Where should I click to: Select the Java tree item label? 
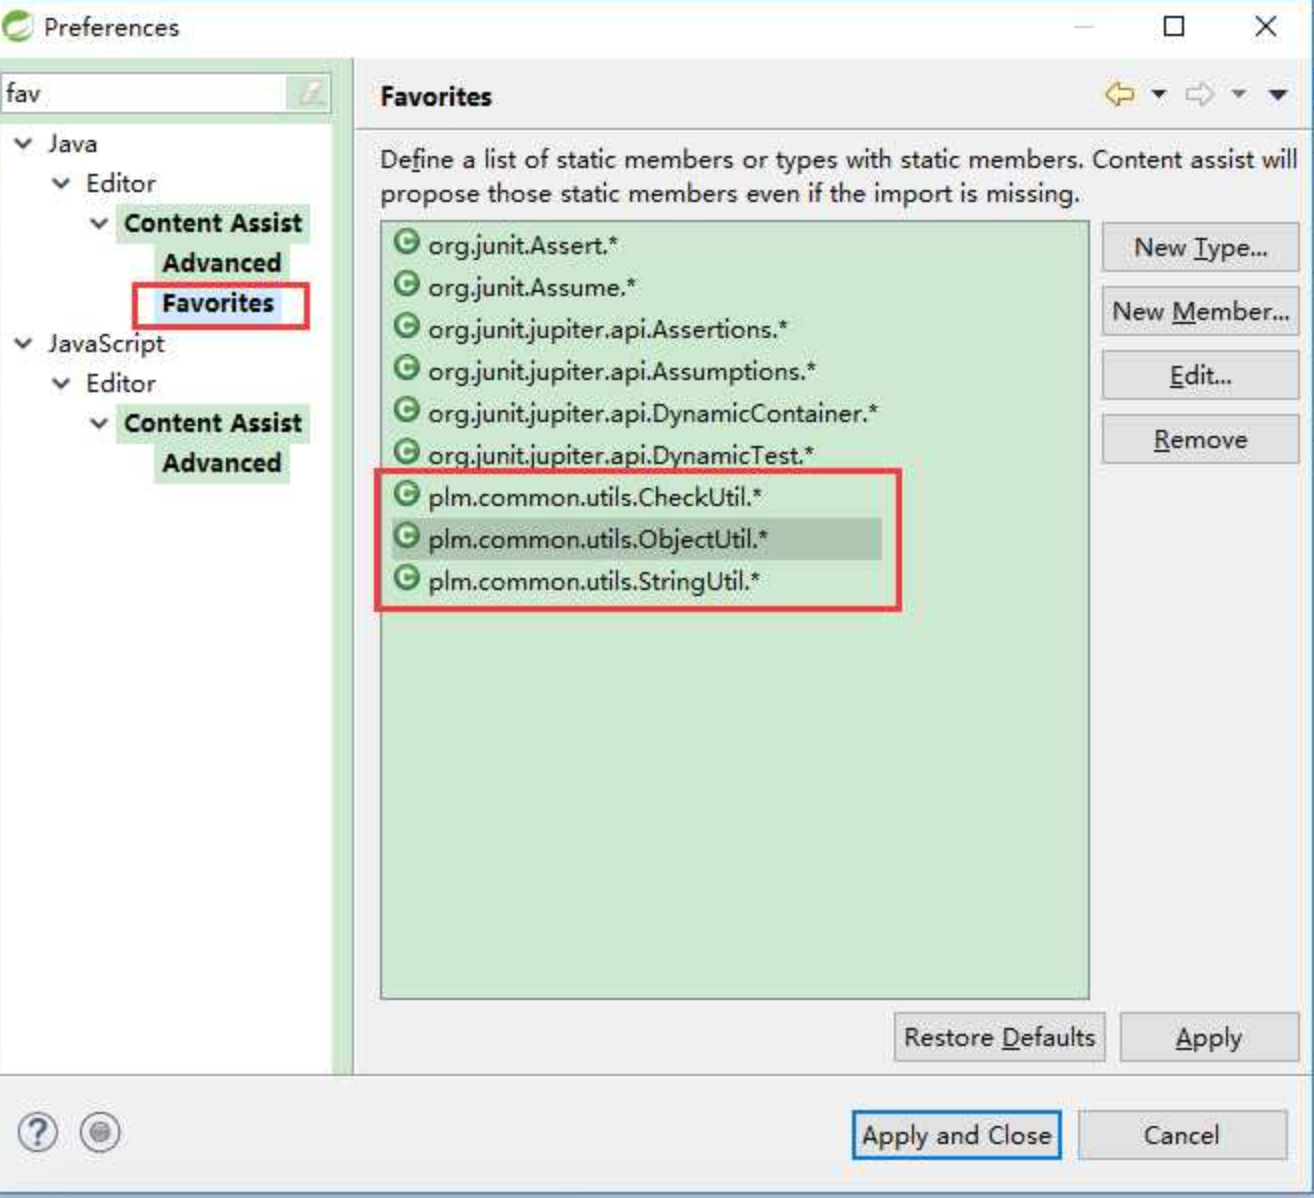coord(72,144)
